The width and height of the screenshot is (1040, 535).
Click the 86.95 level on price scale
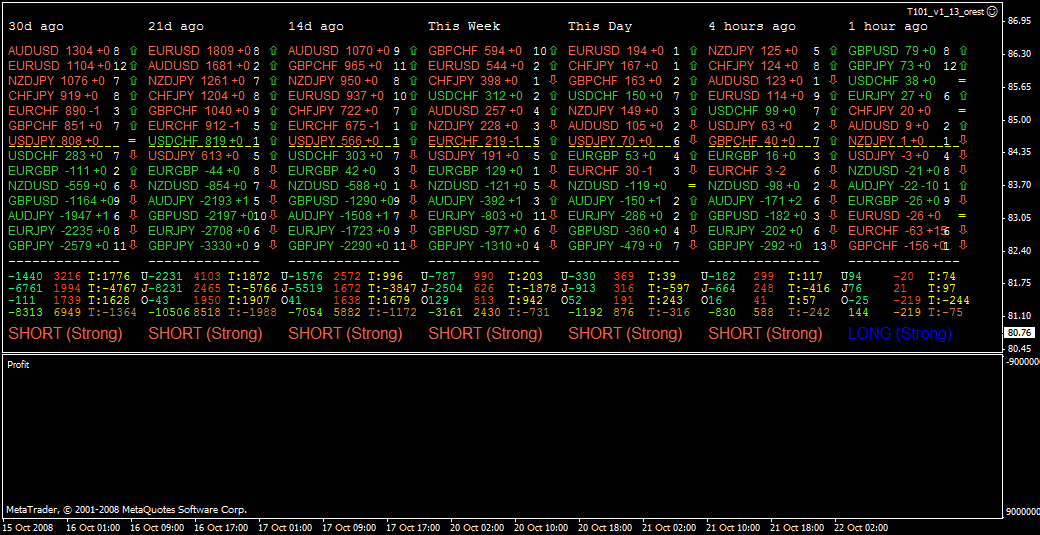coord(1020,20)
